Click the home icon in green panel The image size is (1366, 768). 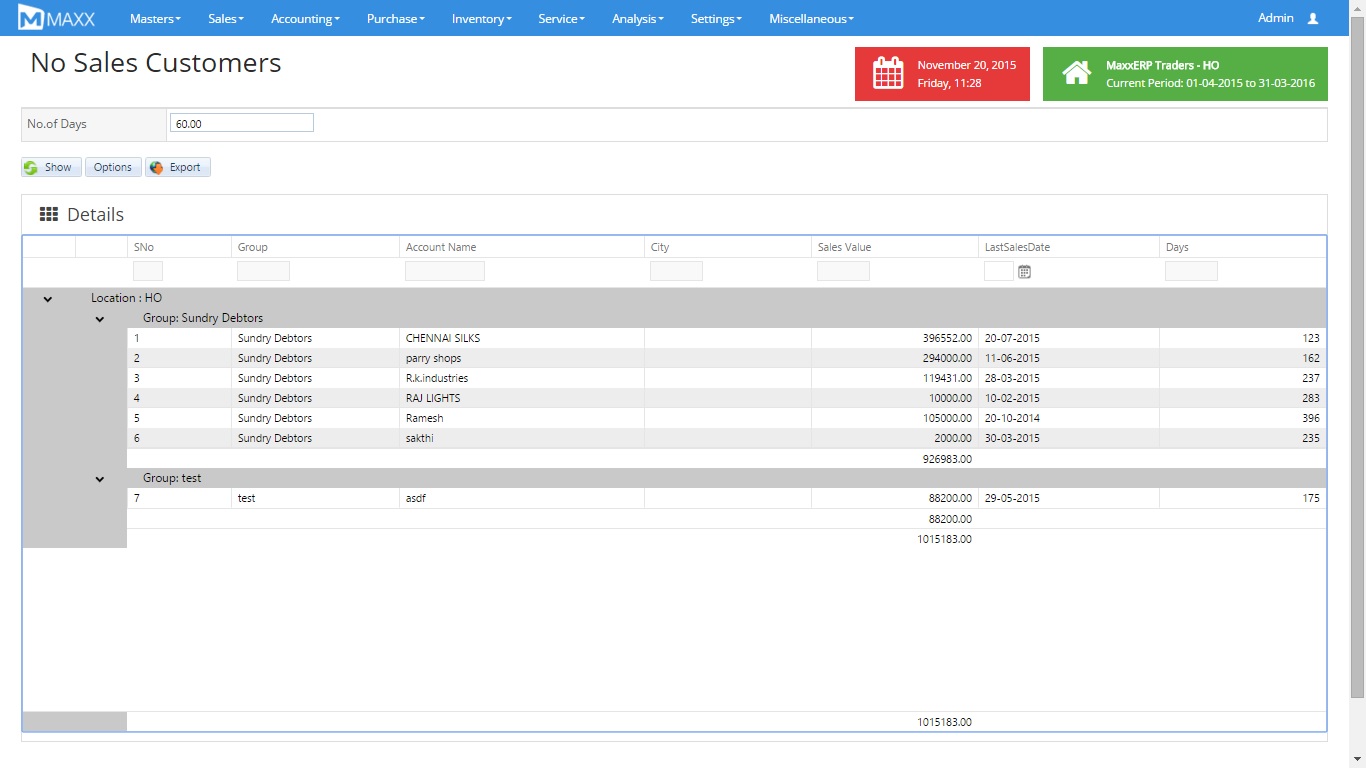pyautogui.click(x=1076, y=74)
